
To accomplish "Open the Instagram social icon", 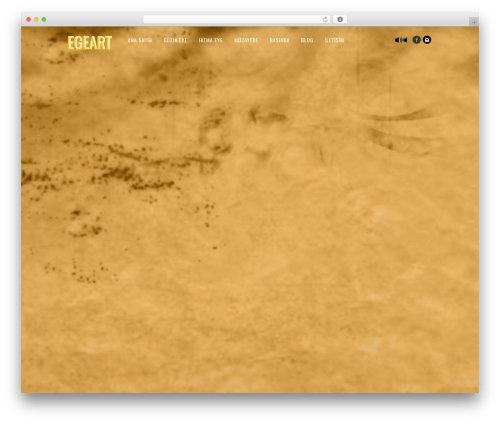I will pos(427,40).
